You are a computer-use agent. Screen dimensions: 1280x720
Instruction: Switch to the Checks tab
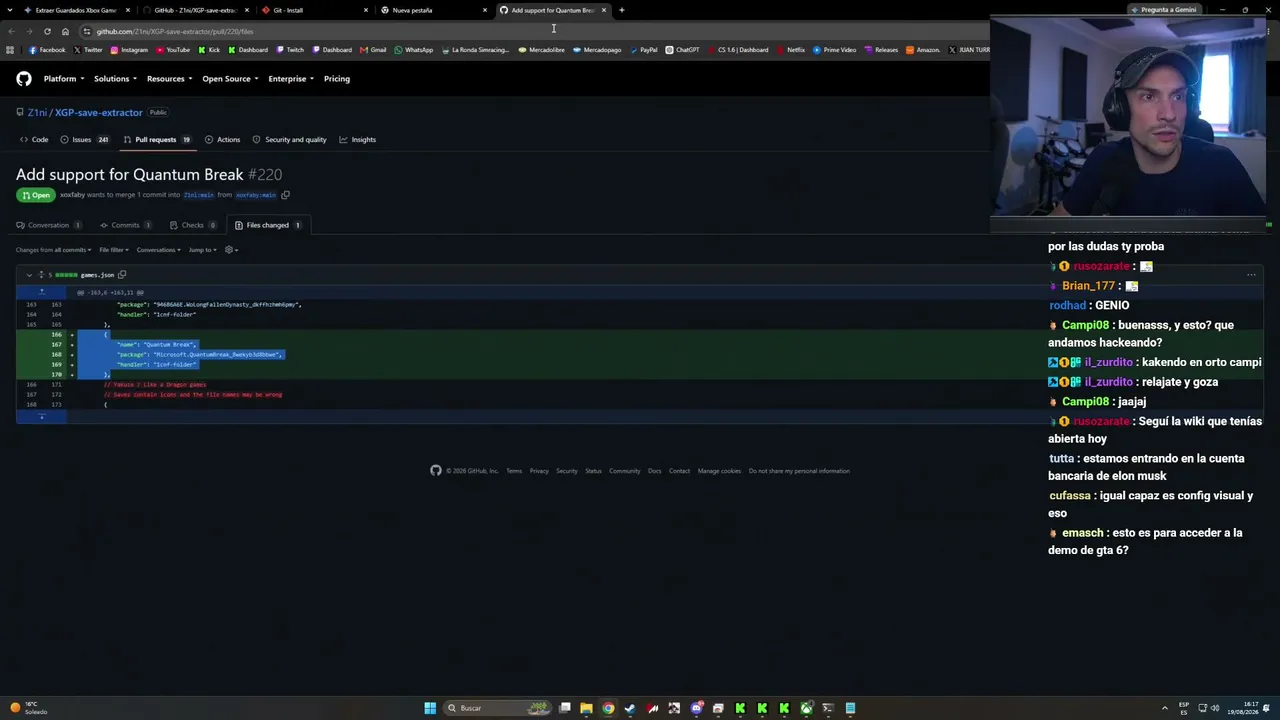pos(193,225)
